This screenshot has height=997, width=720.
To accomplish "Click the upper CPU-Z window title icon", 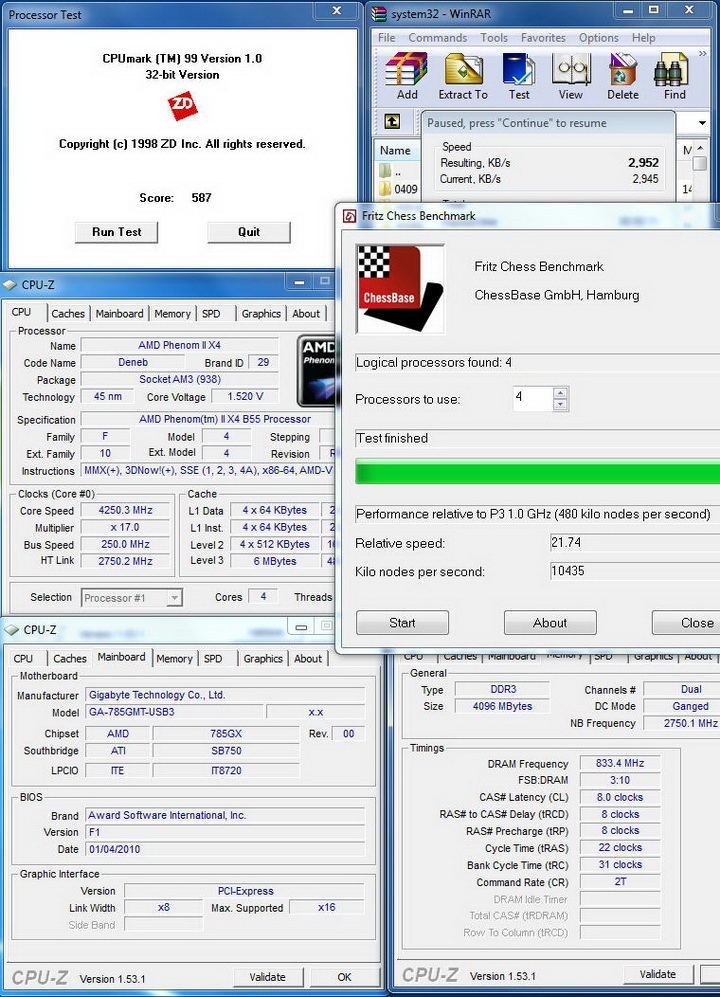I will click(x=10, y=285).
